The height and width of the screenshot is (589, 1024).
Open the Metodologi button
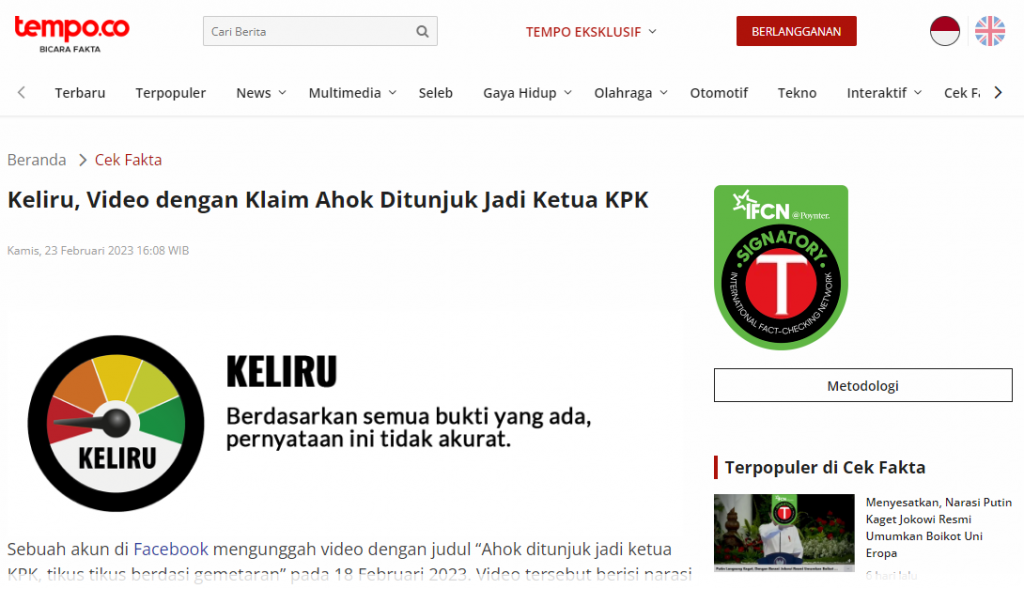coord(863,385)
